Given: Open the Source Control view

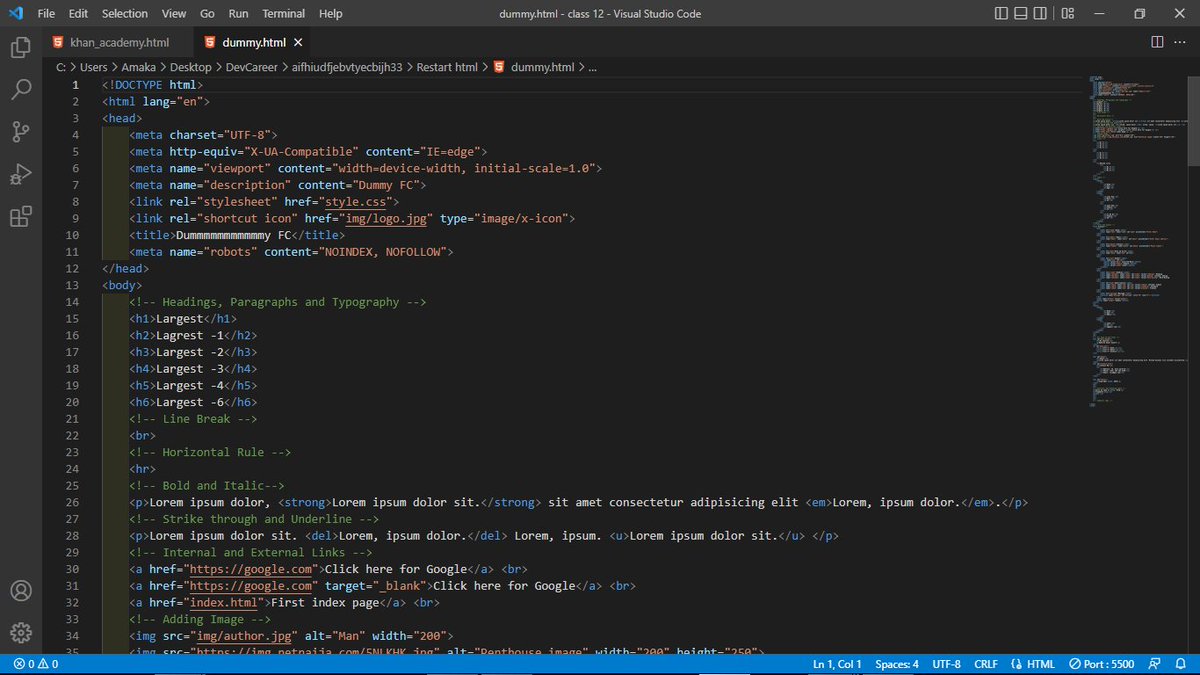Looking at the screenshot, I should [x=21, y=133].
